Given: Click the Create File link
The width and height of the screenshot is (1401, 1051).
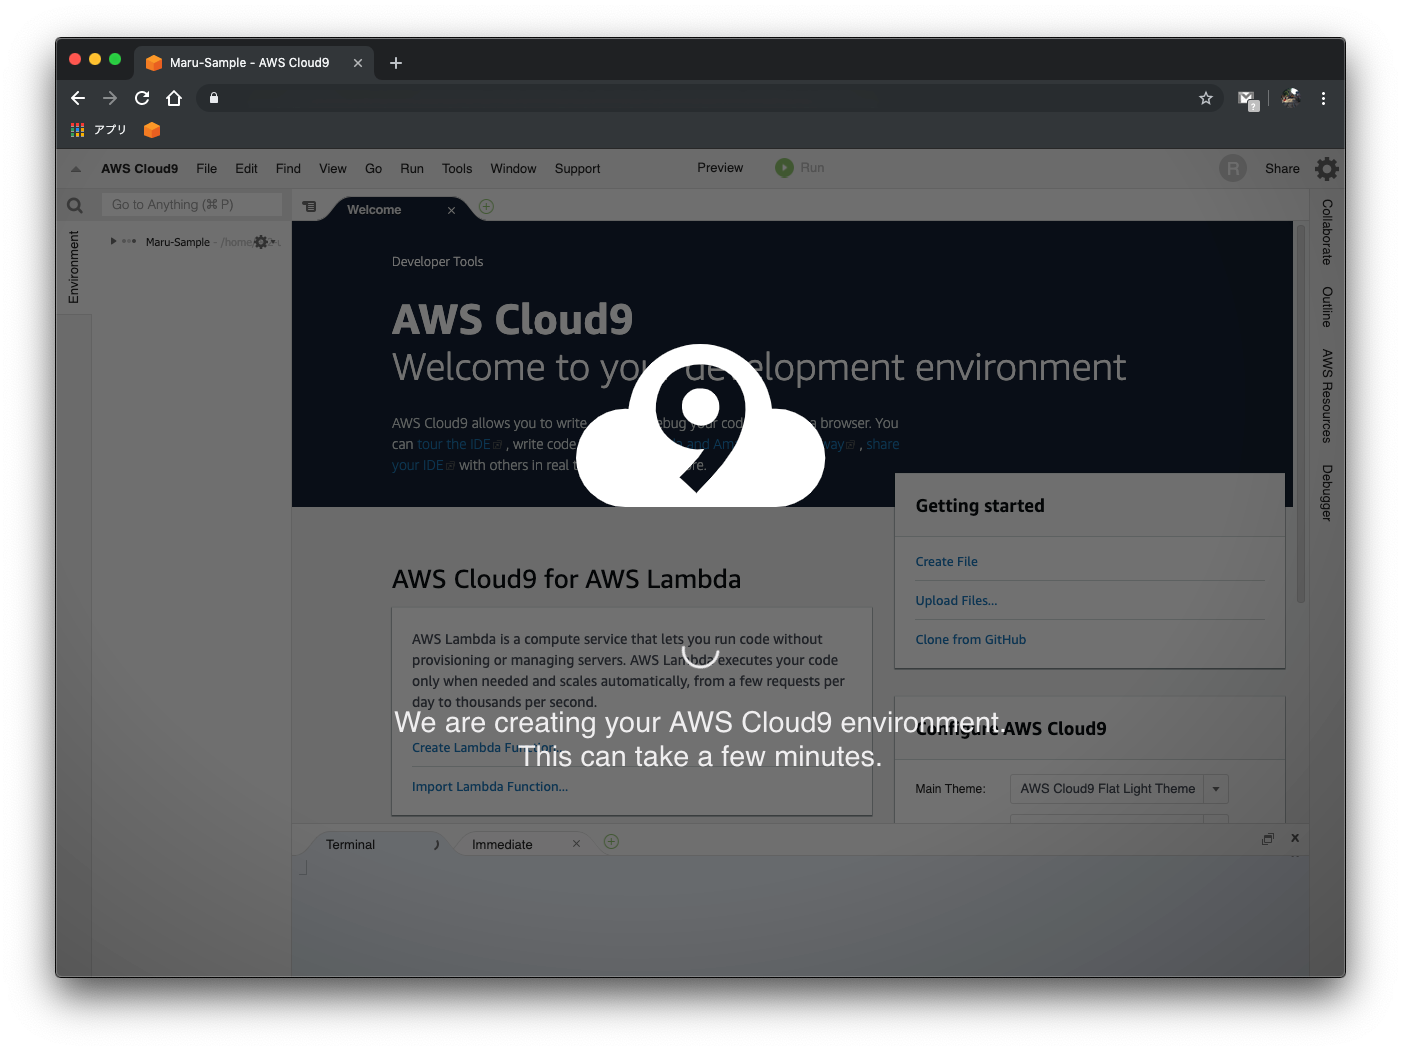Looking at the screenshot, I should click(946, 562).
